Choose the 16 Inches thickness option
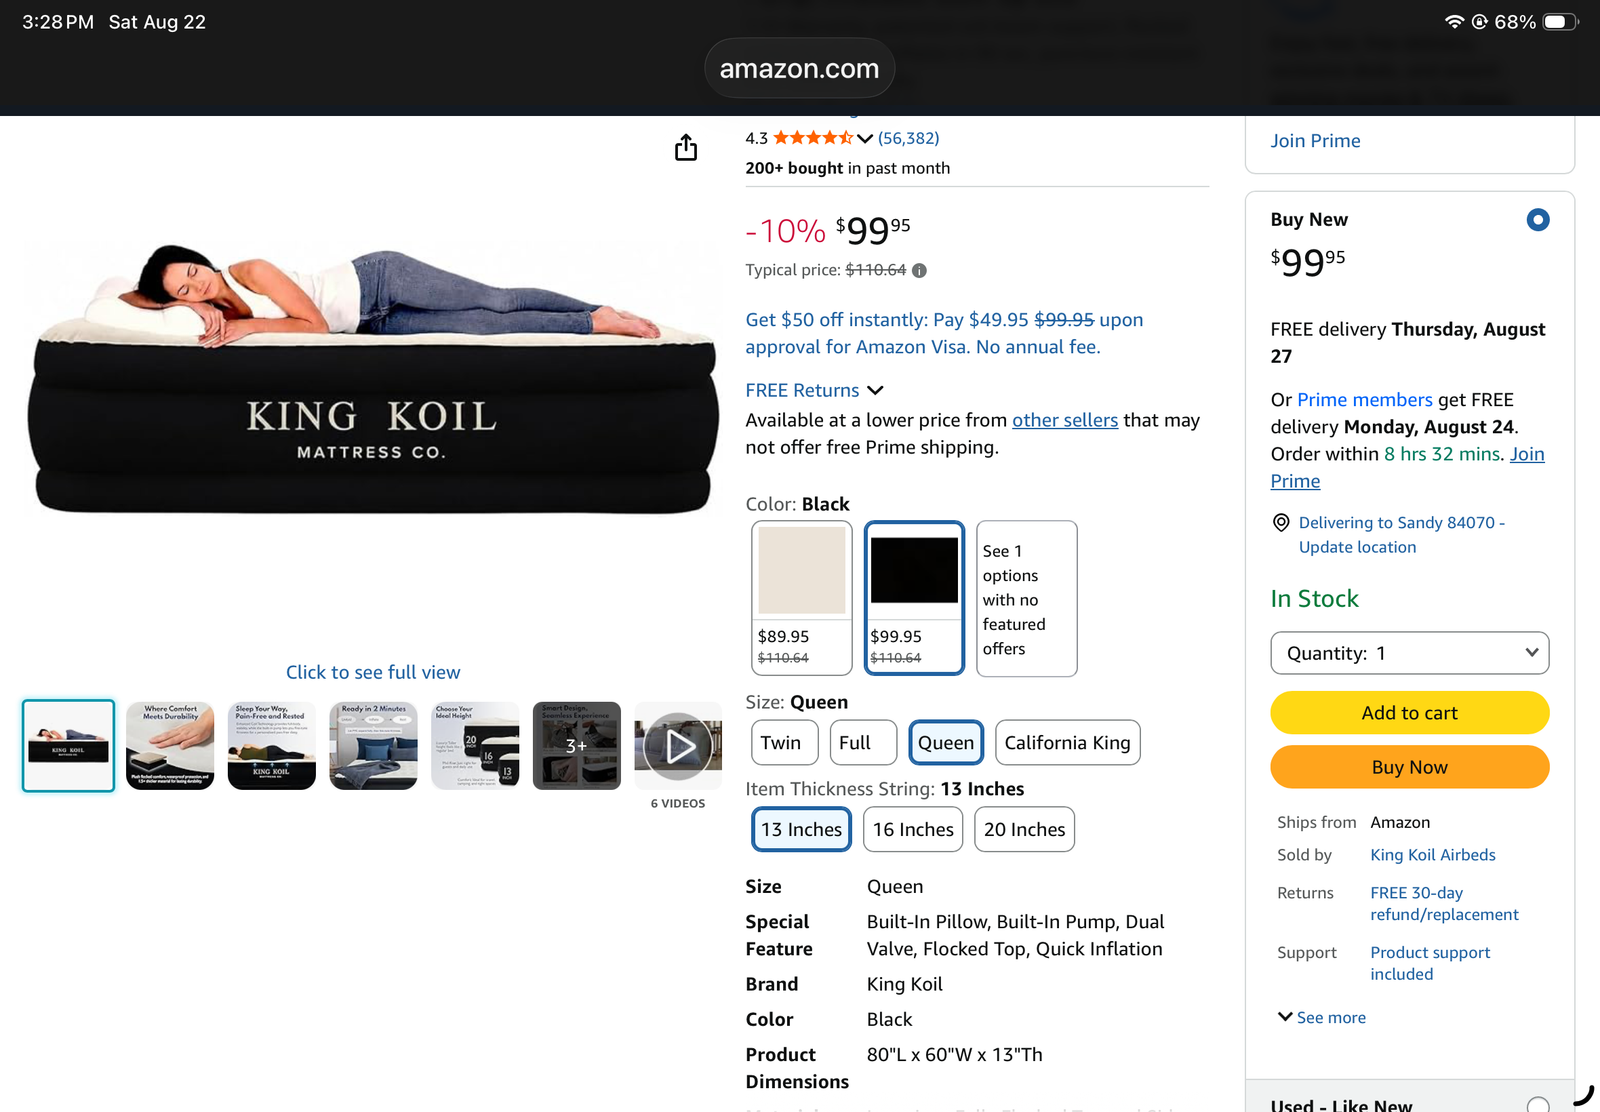 (x=913, y=830)
